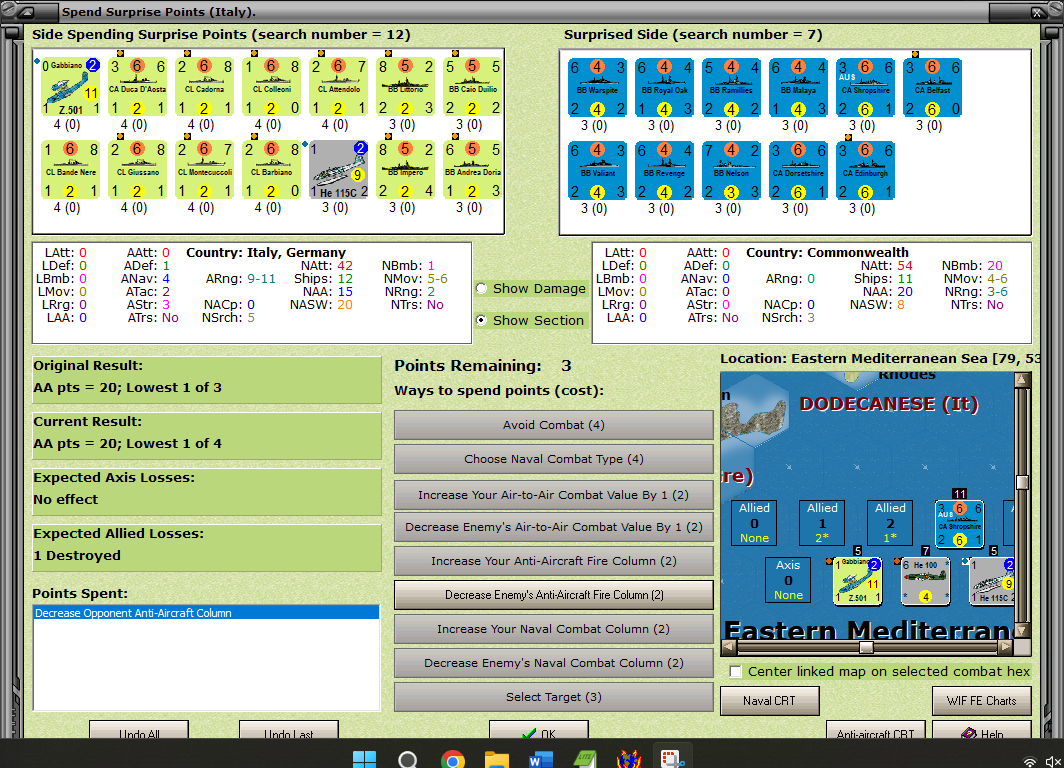Viewport: 1064px width, 768px height.
Task: Select the BB Nelson counter
Action: (732, 171)
